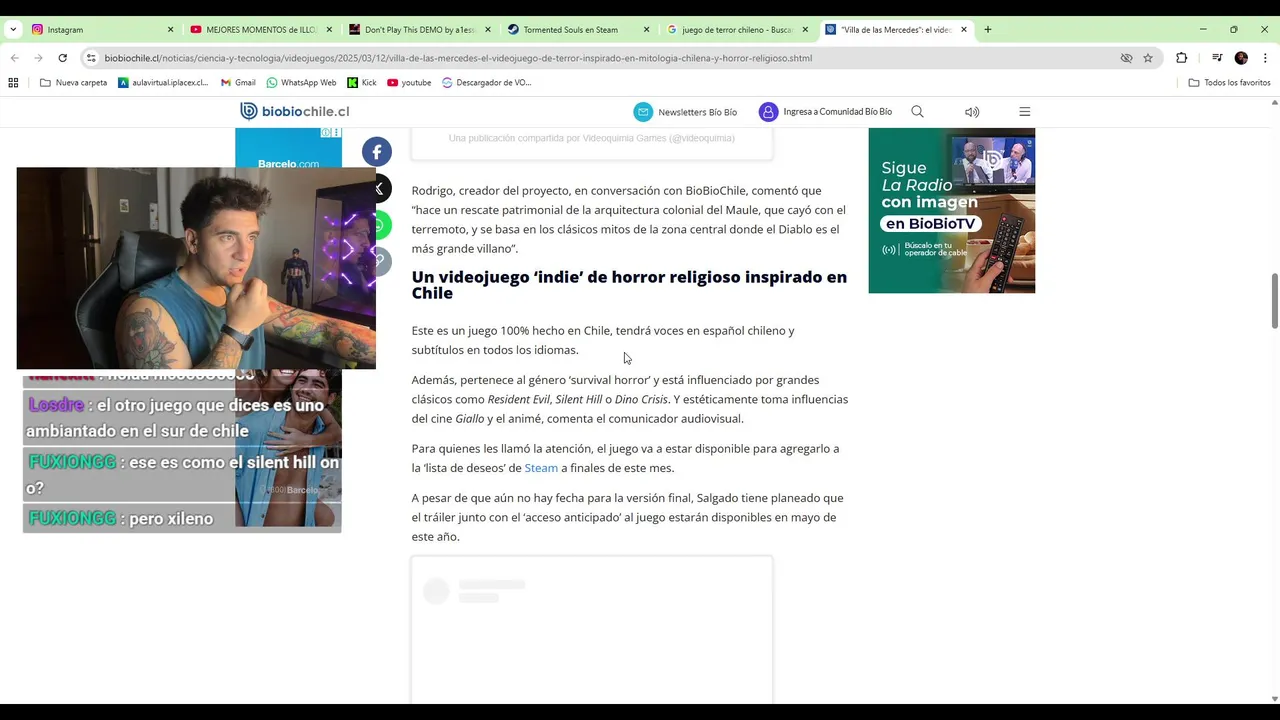
Task: Open the youtube bookmark
Action: pyautogui.click(x=409, y=83)
